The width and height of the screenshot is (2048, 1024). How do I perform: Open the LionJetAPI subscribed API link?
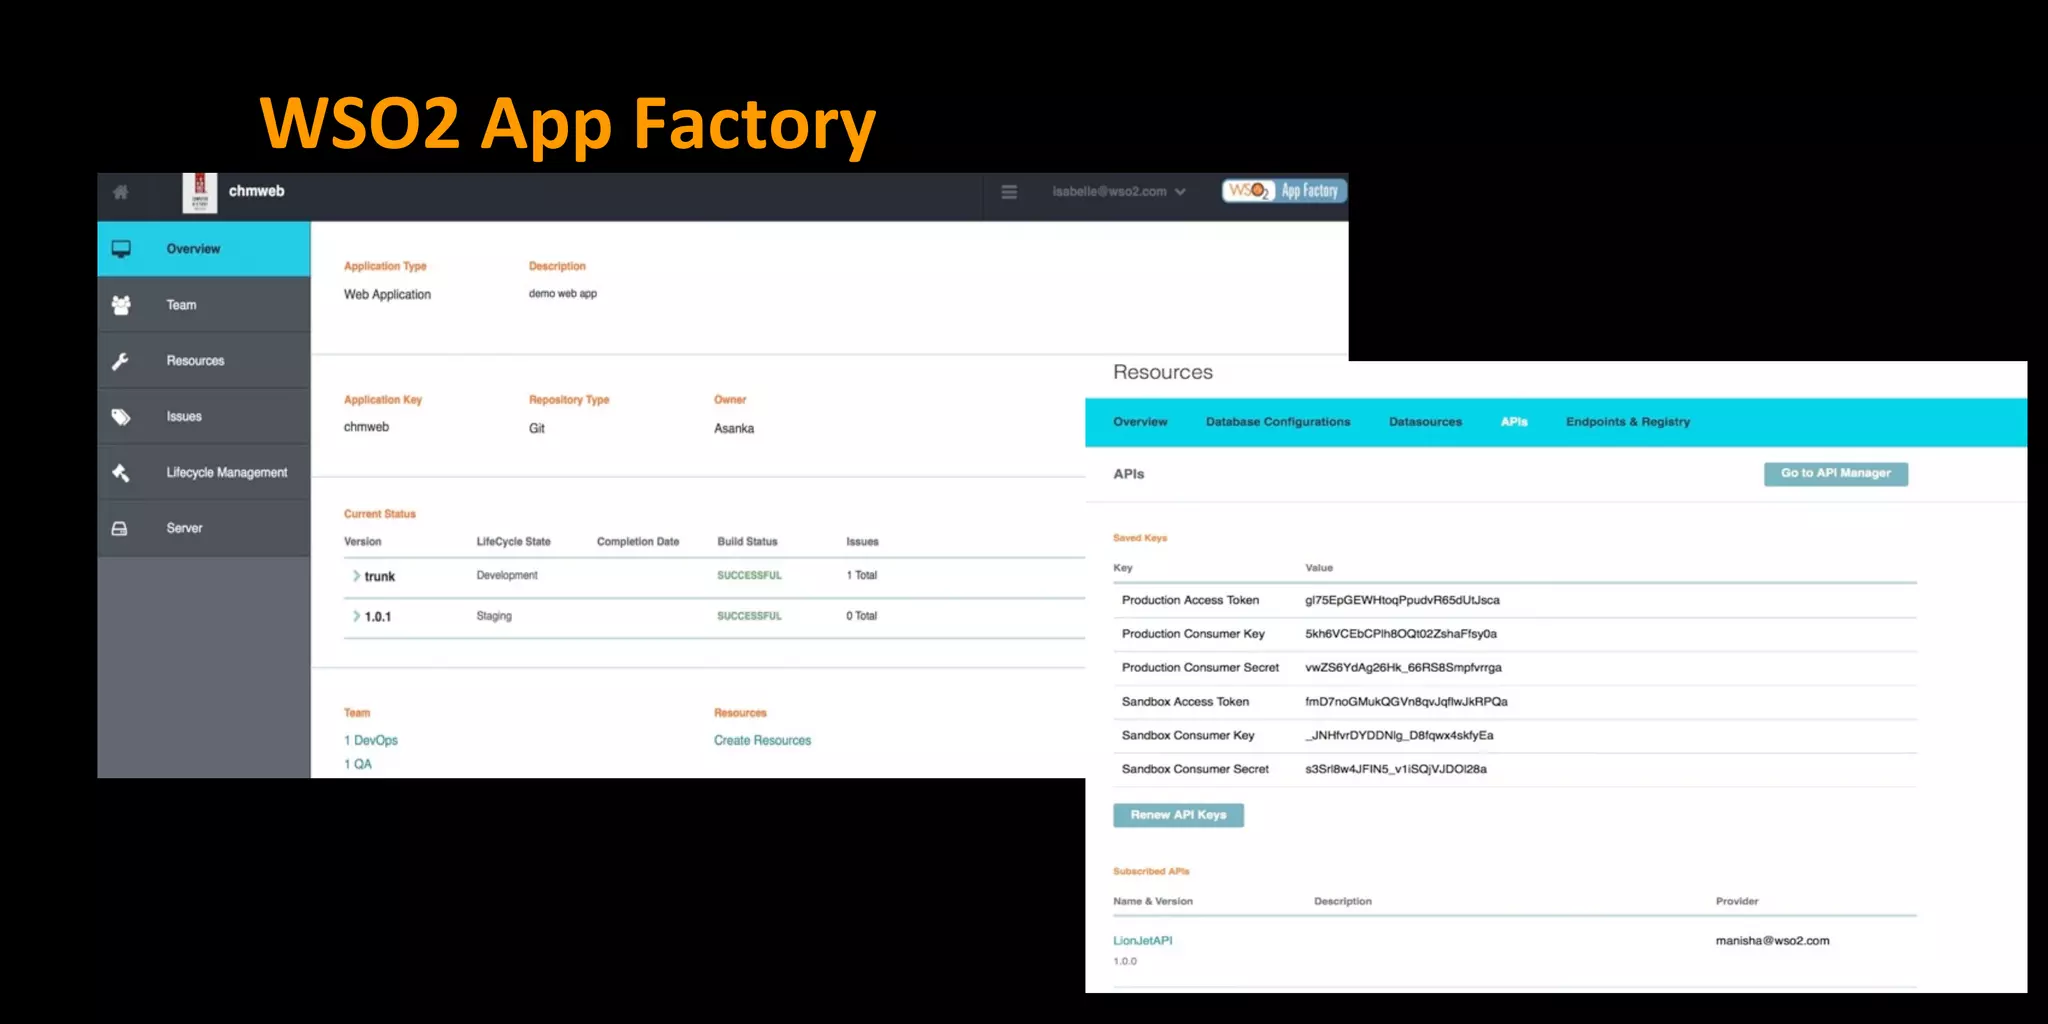(x=1143, y=941)
